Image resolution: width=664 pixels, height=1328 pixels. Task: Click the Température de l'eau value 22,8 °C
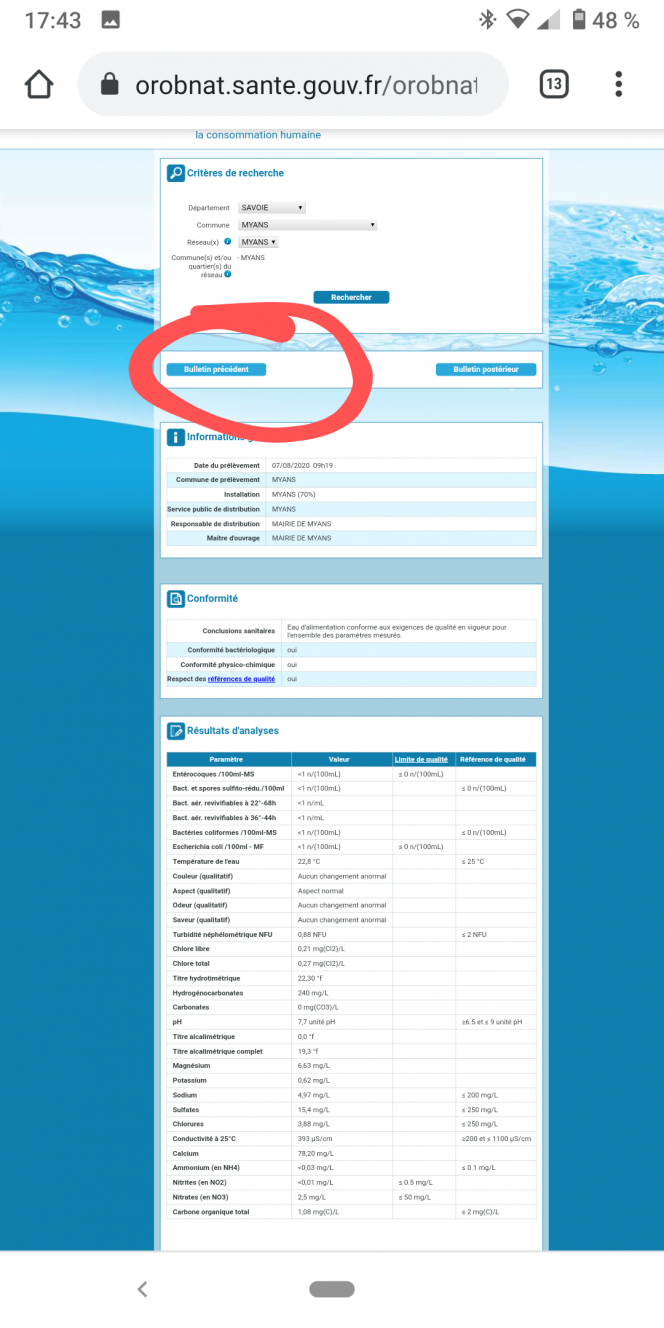point(309,861)
